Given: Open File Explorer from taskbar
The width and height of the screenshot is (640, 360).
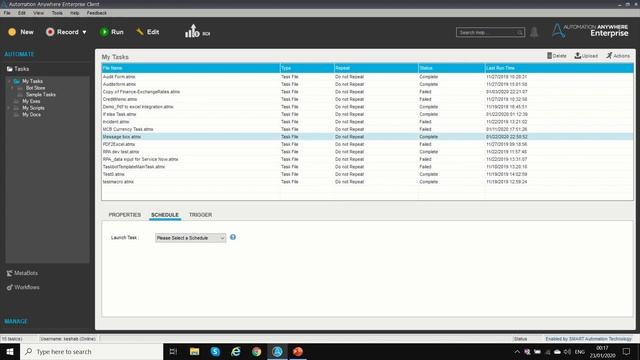Looking at the screenshot, I should [194, 351].
